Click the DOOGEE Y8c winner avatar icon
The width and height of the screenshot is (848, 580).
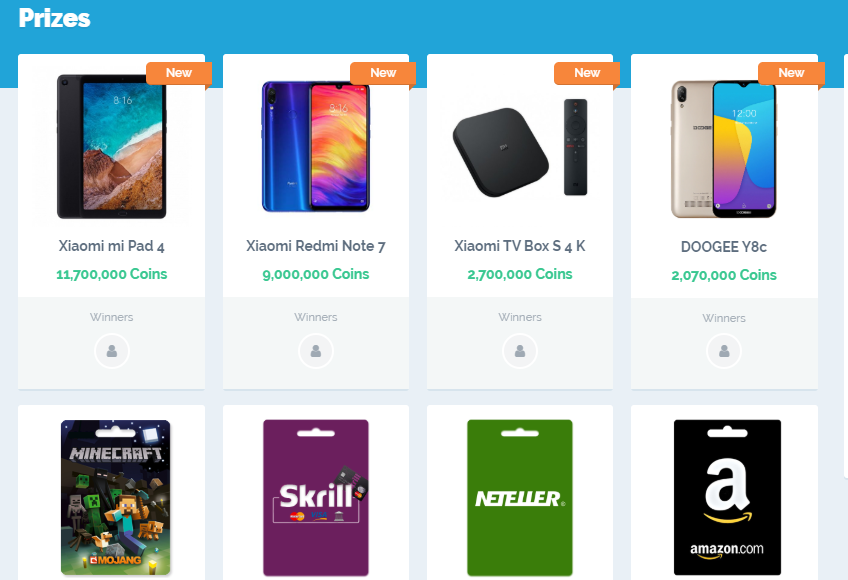[724, 352]
